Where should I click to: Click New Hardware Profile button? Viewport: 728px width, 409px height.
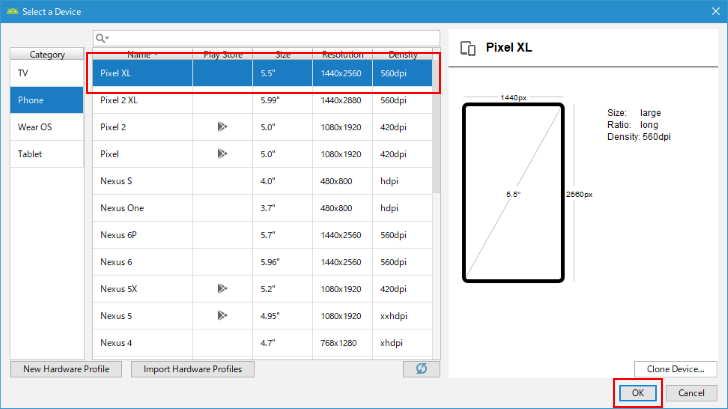[66, 369]
